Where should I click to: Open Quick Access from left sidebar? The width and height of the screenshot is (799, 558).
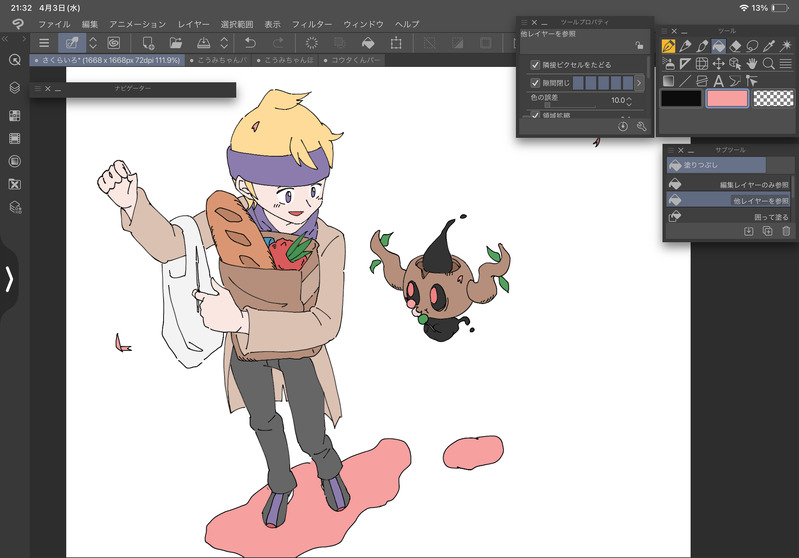15,60
